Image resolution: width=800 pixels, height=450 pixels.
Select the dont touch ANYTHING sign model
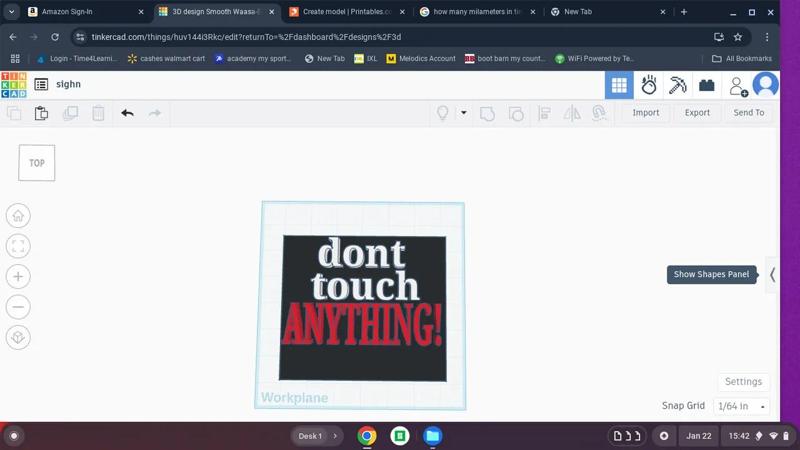click(363, 308)
